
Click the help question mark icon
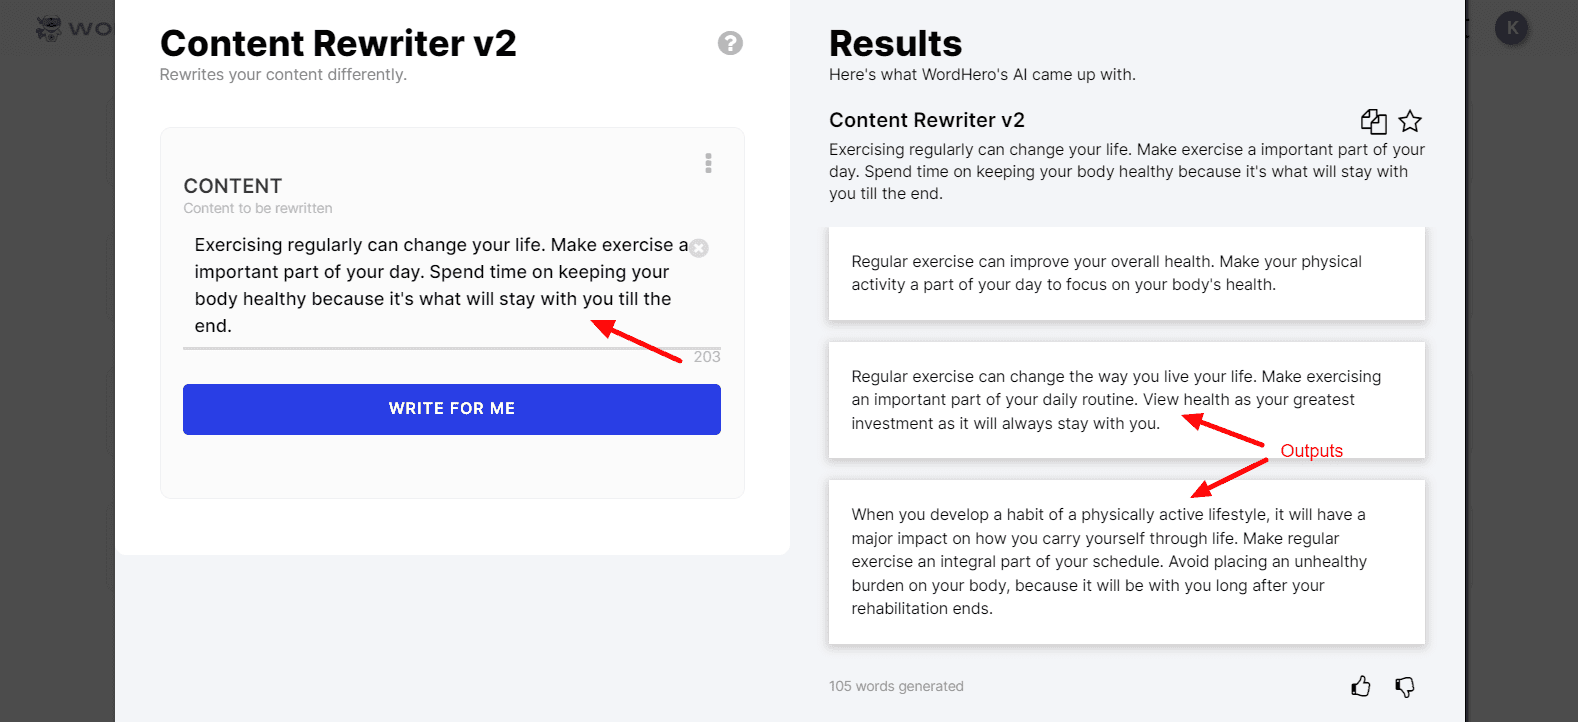tap(730, 43)
